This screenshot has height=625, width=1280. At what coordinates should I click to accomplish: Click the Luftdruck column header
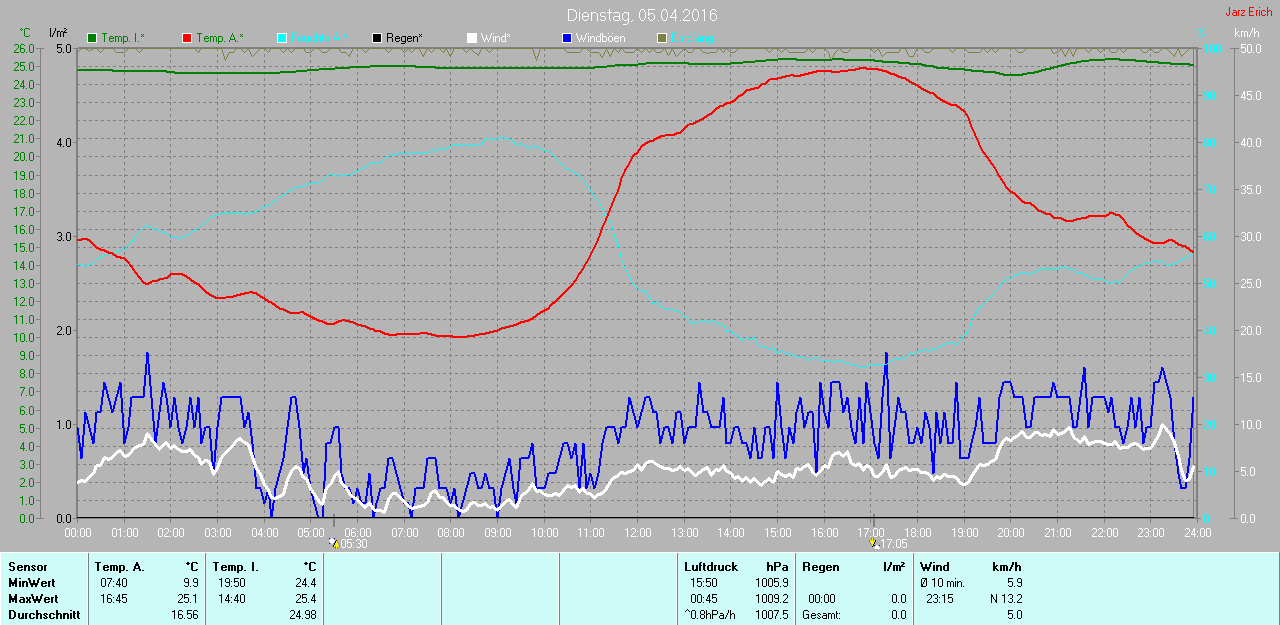tap(710, 567)
